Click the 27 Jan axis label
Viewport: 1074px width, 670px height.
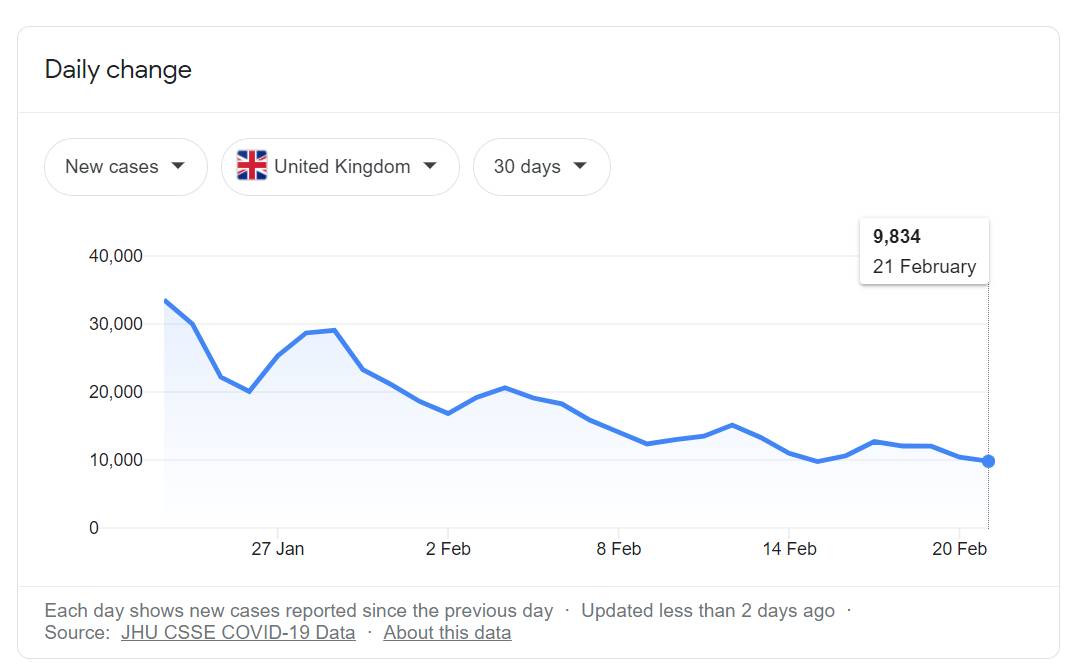pyautogui.click(x=278, y=549)
